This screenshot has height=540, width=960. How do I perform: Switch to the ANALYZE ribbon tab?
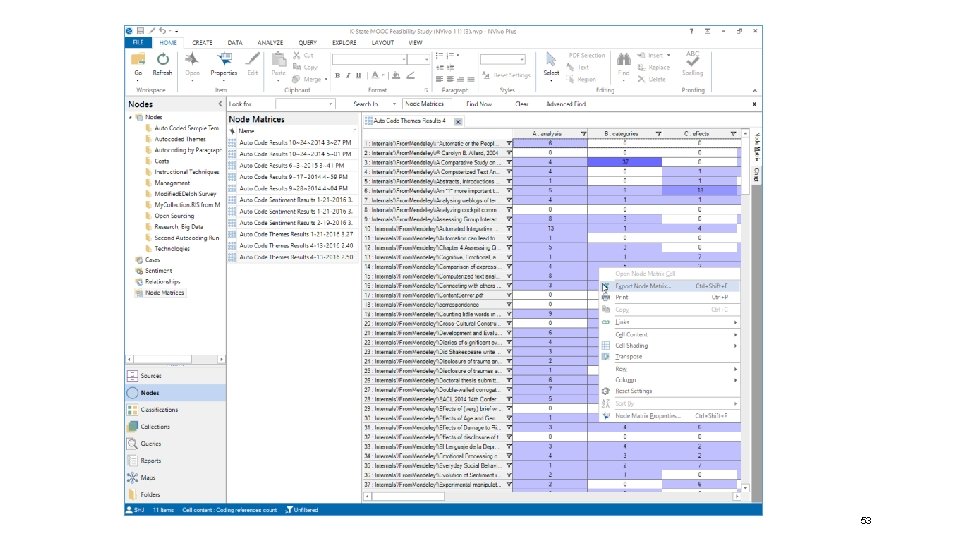(269, 43)
